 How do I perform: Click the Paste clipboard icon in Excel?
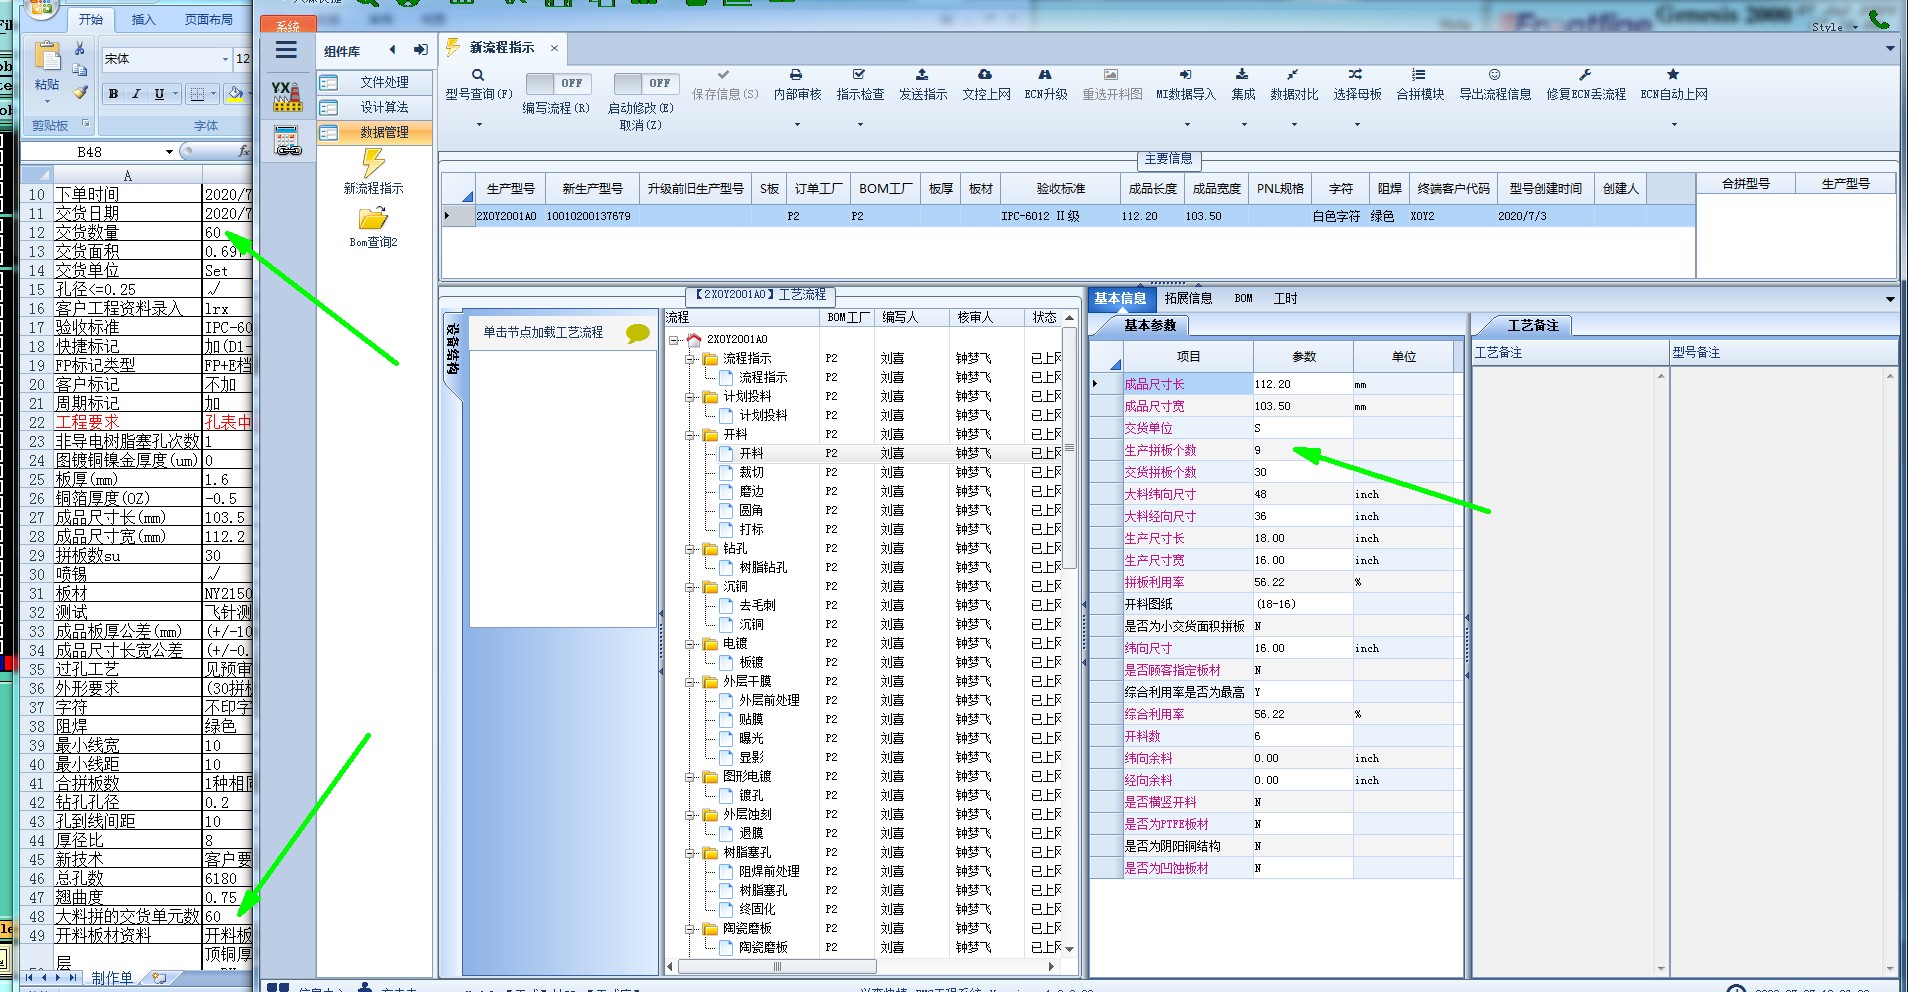coord(46,57)
